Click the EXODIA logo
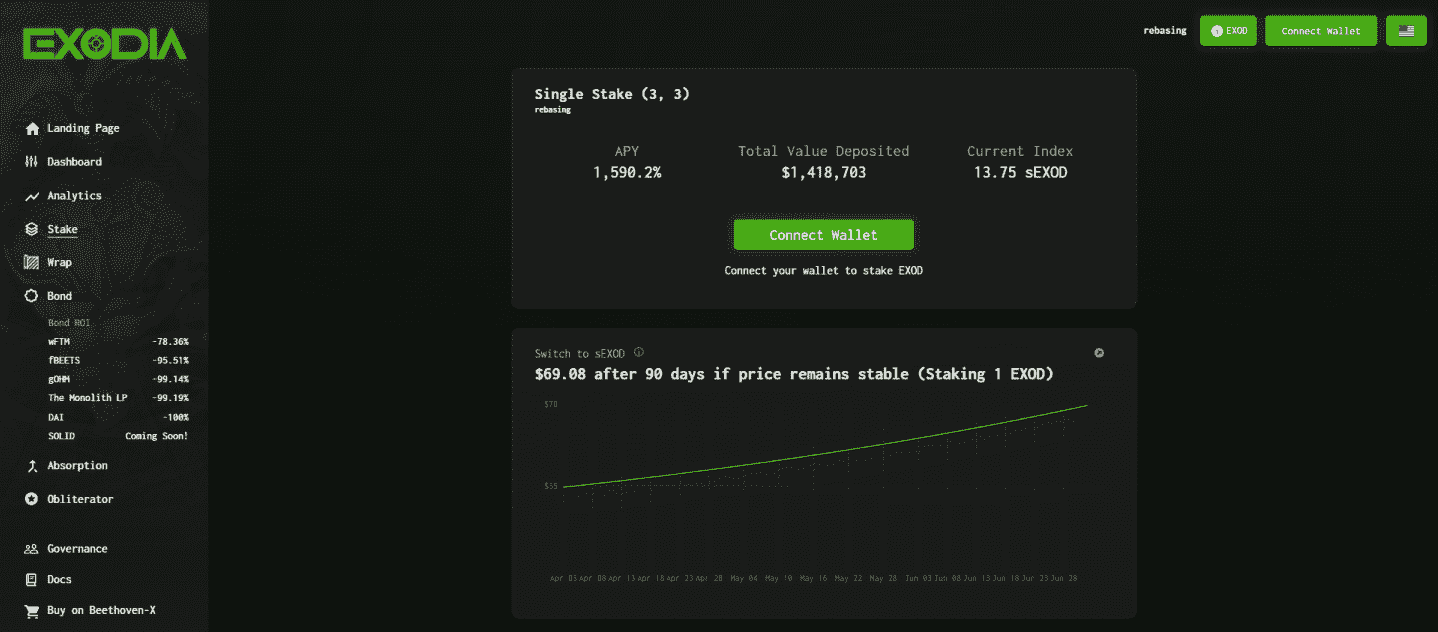Viewport: 1438px width, 632px height. [105, 44]
